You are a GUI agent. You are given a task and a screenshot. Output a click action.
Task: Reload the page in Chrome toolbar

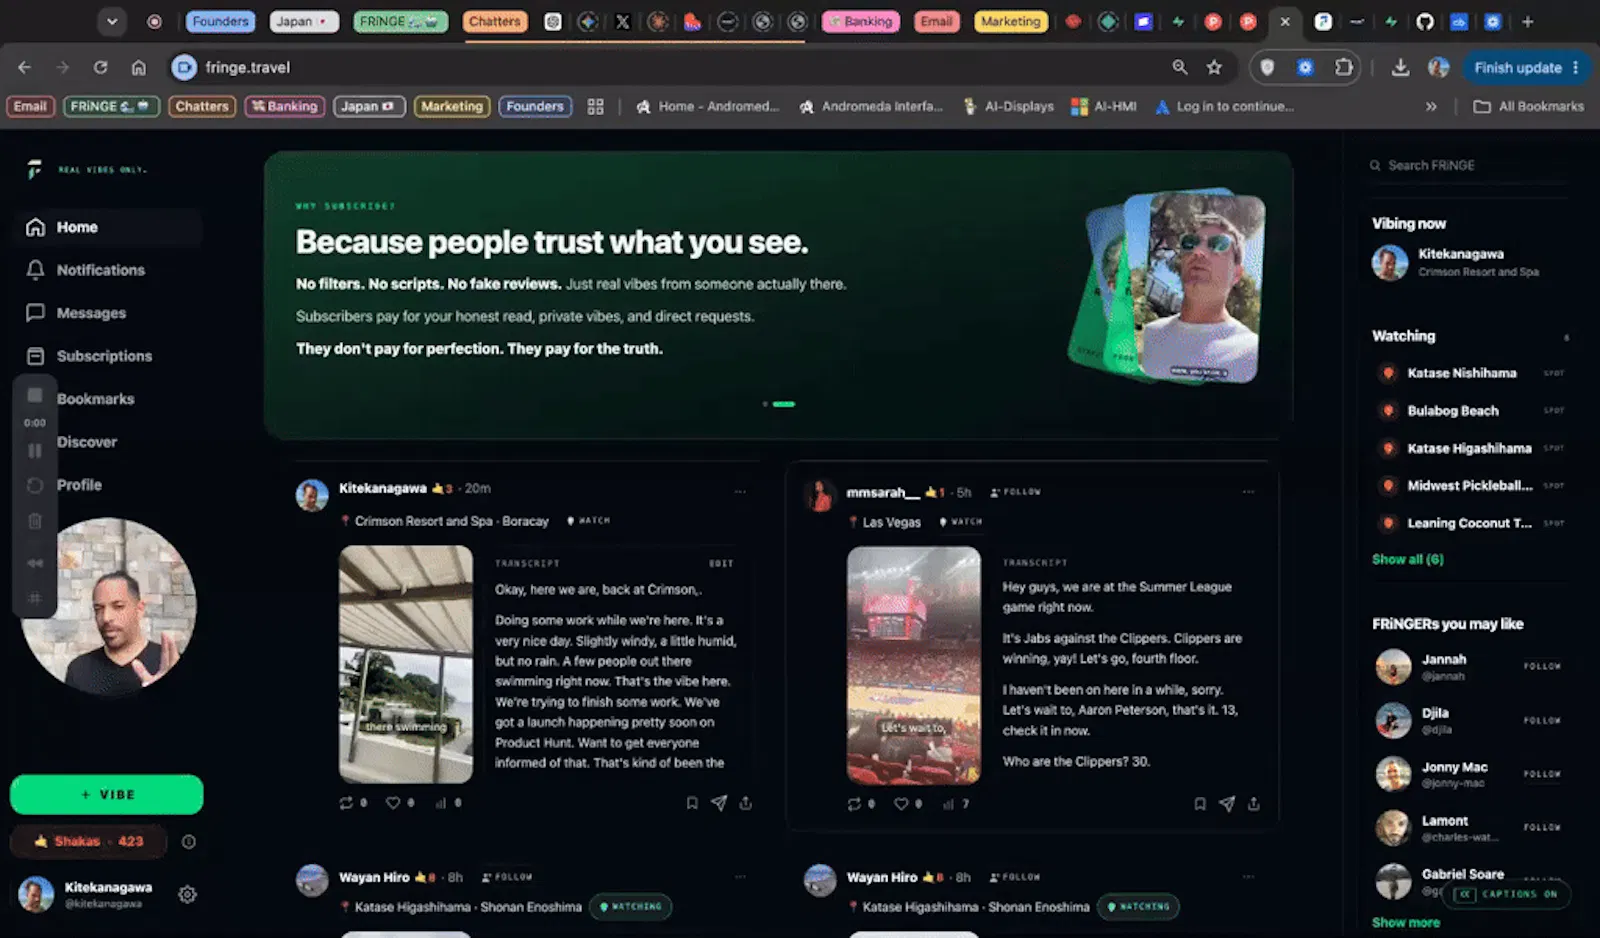tap(100, 67)
